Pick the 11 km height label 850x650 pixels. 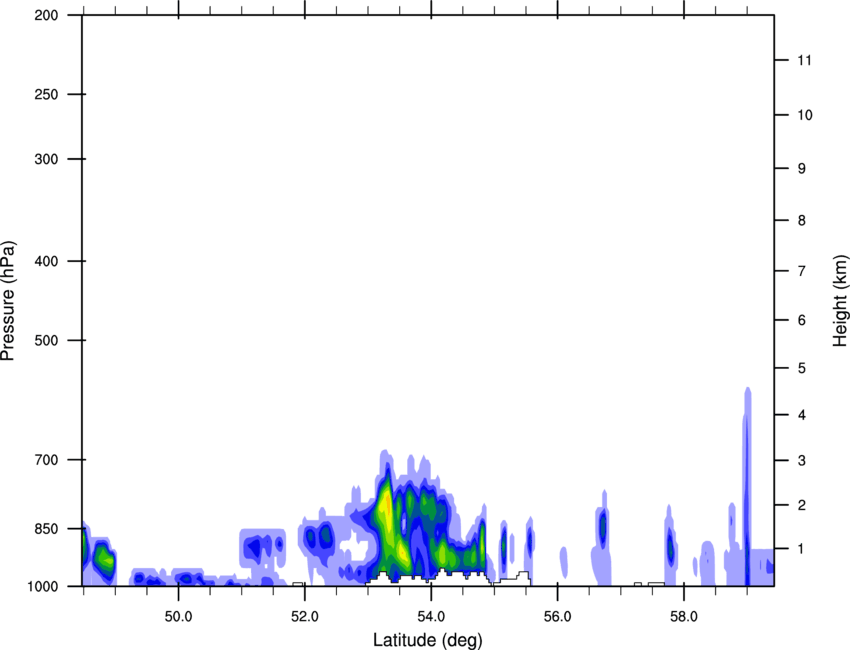(x=804, y=60)
